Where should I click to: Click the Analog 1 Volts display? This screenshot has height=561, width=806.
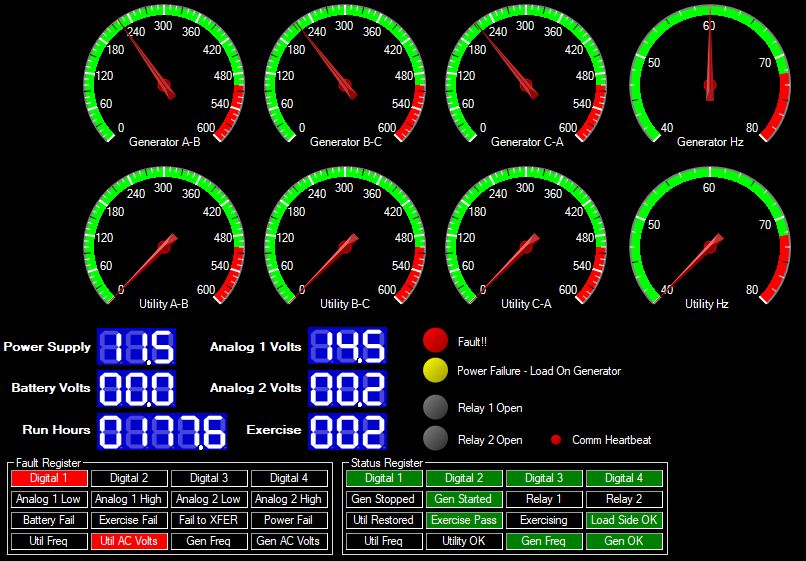(347, 347)
